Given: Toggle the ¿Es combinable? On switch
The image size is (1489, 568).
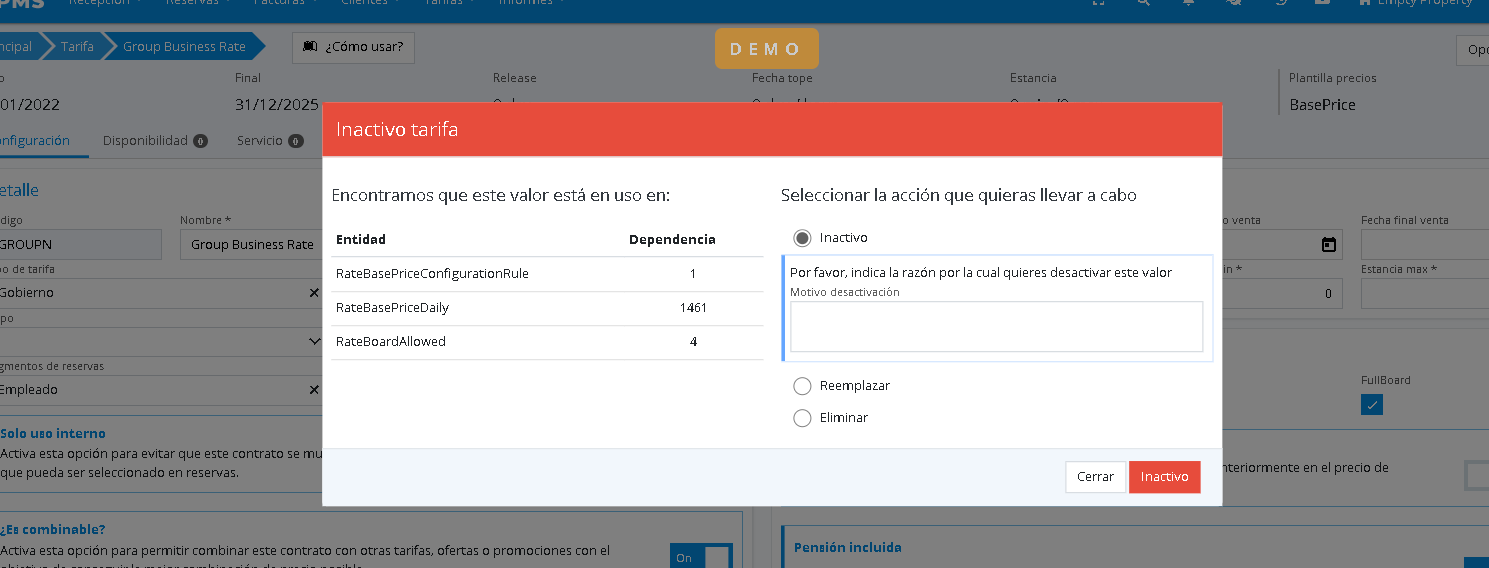Looking at the screenshot, I should point(701,557).
